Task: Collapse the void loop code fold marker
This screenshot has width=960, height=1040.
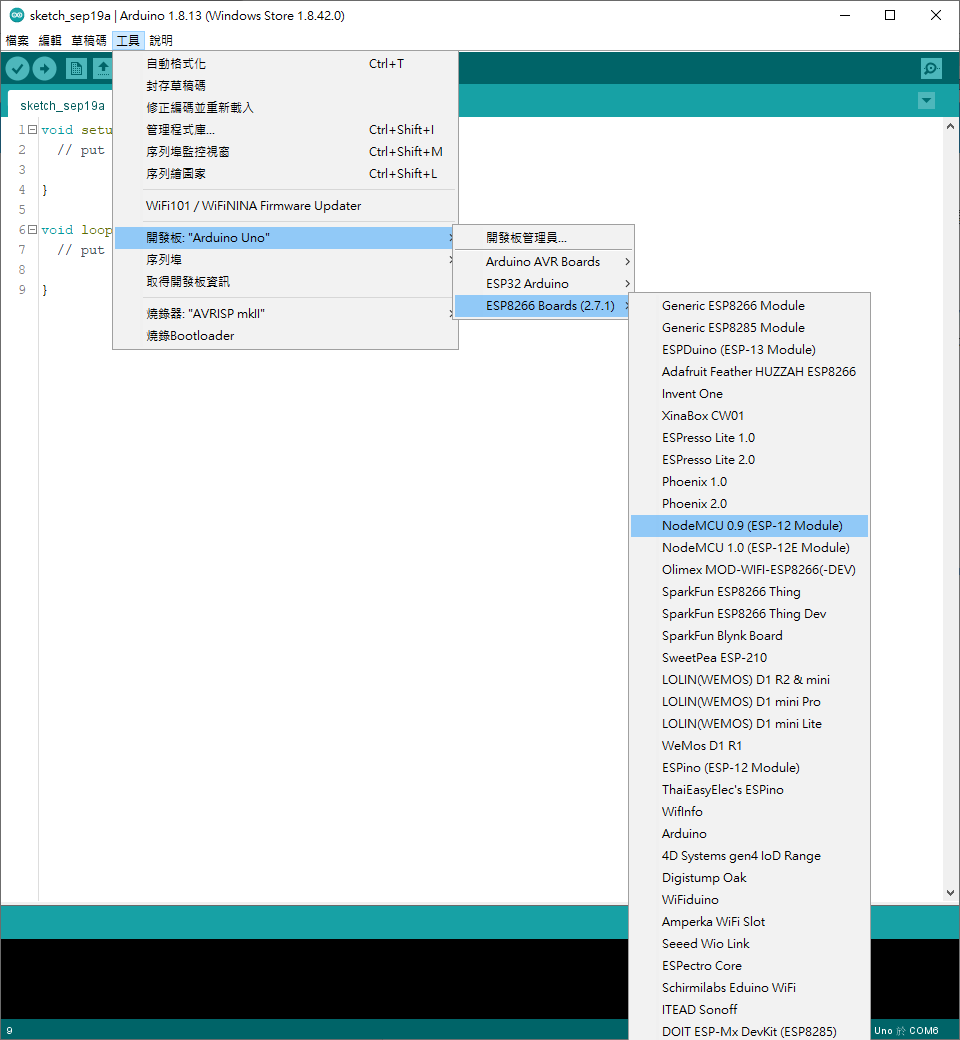Action: 32,229
